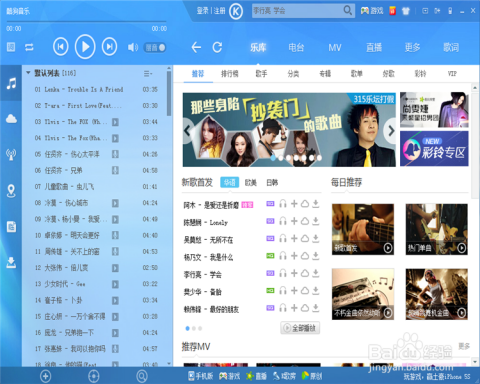Search within the playlist icon
The width and height of the screenshot is (480, 384).
click(x=142, y=376)
